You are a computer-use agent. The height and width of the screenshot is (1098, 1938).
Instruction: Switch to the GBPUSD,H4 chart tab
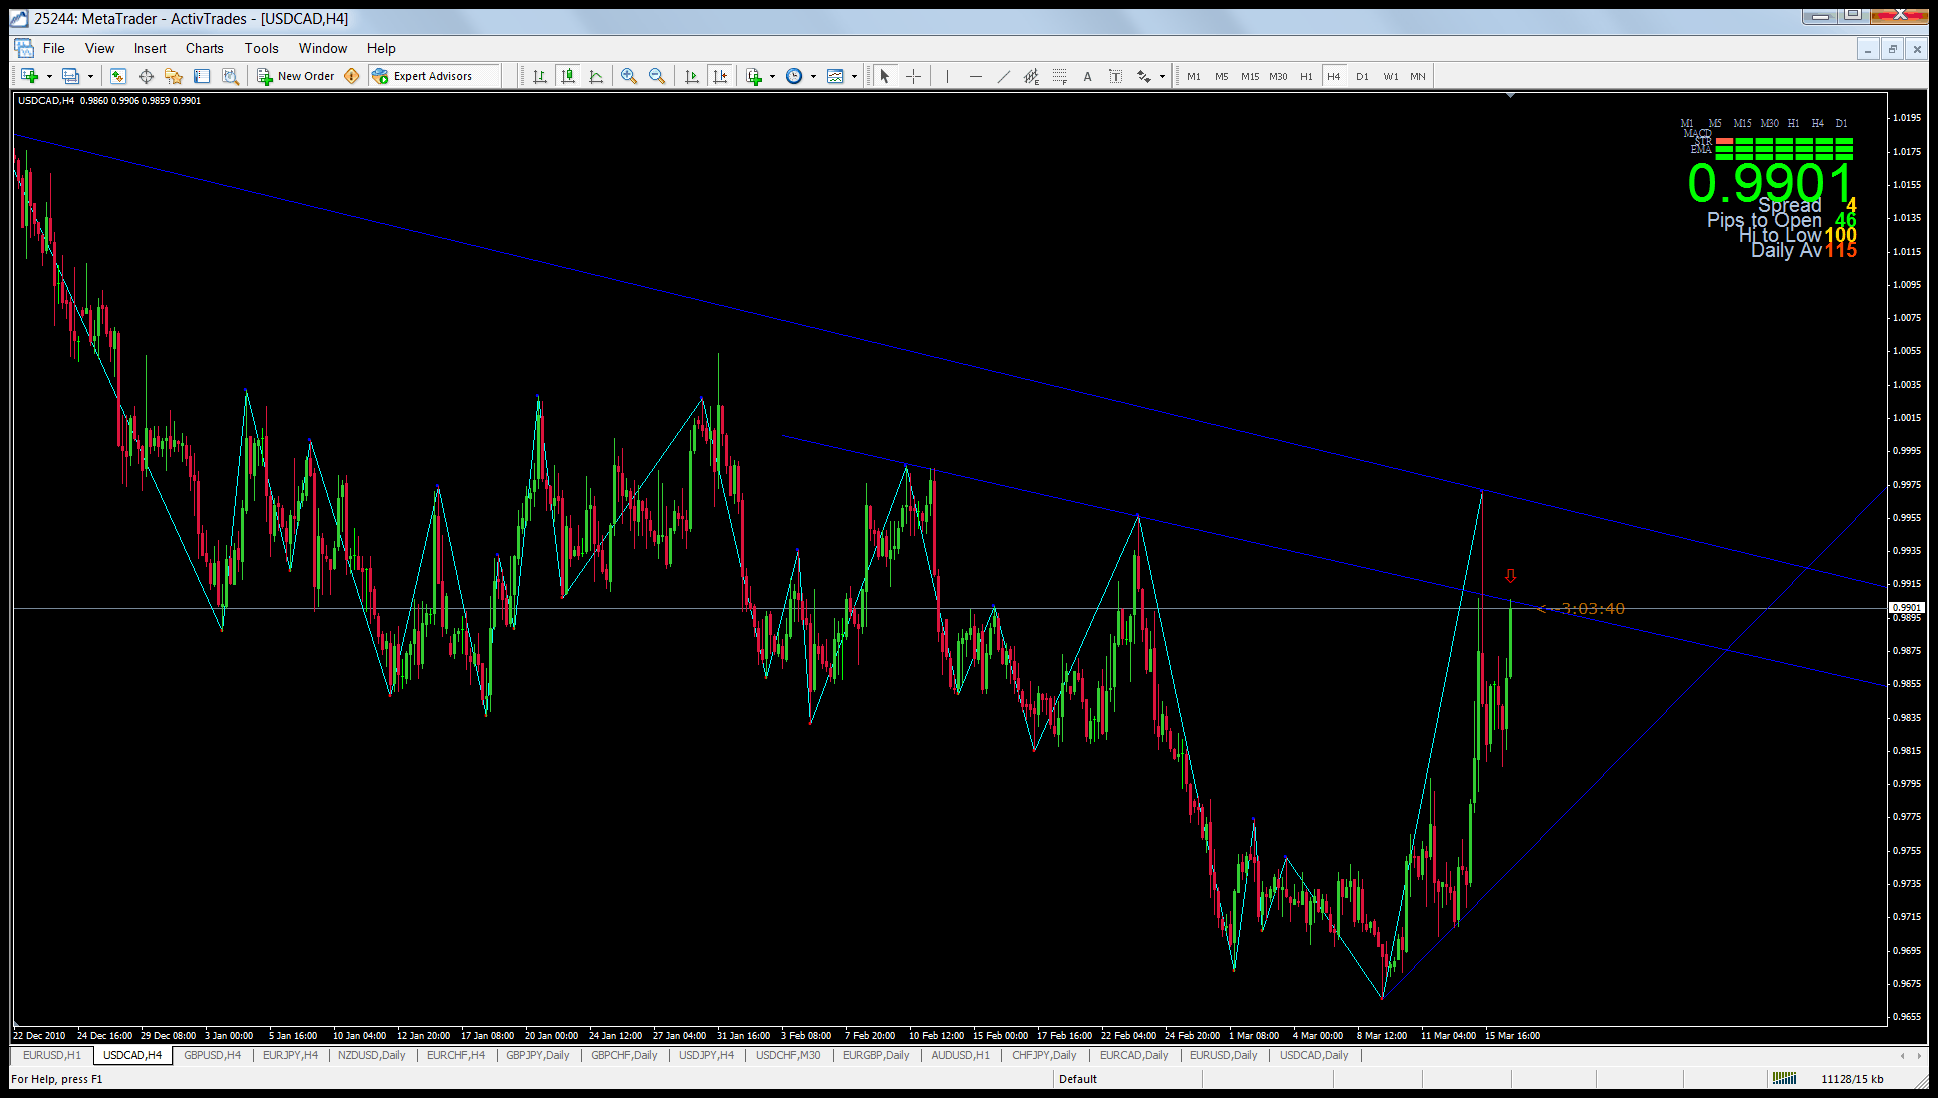pyautogui.click(x=212, y=1055)
